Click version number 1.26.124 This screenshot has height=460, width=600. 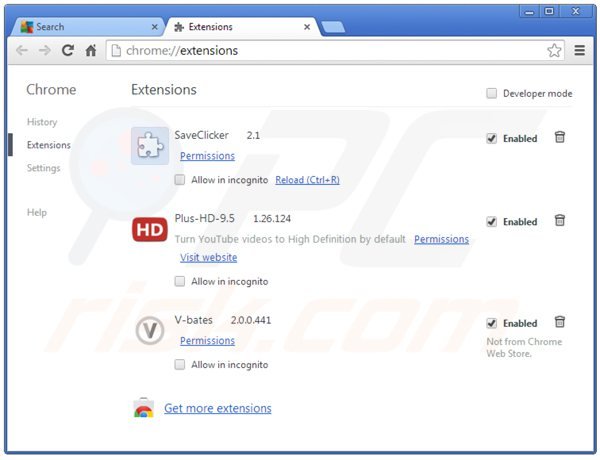272,219
